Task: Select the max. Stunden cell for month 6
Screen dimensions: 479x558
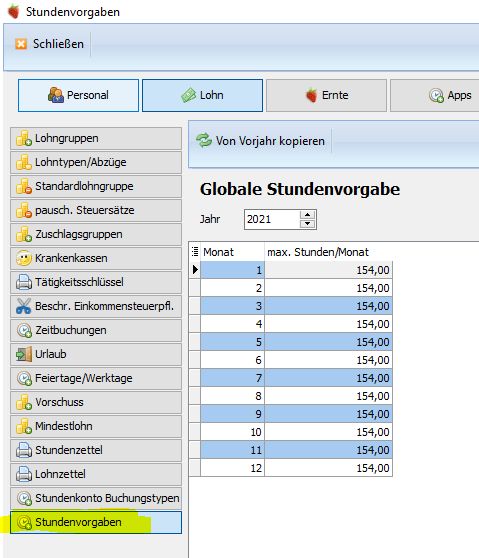Action: pyautogui.click(x=328, y=360)
